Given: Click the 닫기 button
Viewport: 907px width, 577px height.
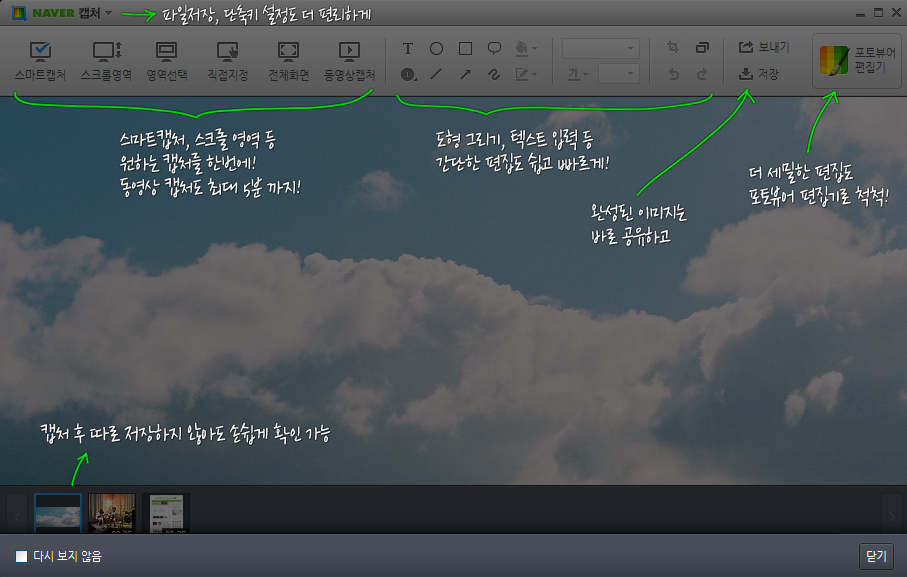Looking at the screenshot, I should click(x=877, y=557).
